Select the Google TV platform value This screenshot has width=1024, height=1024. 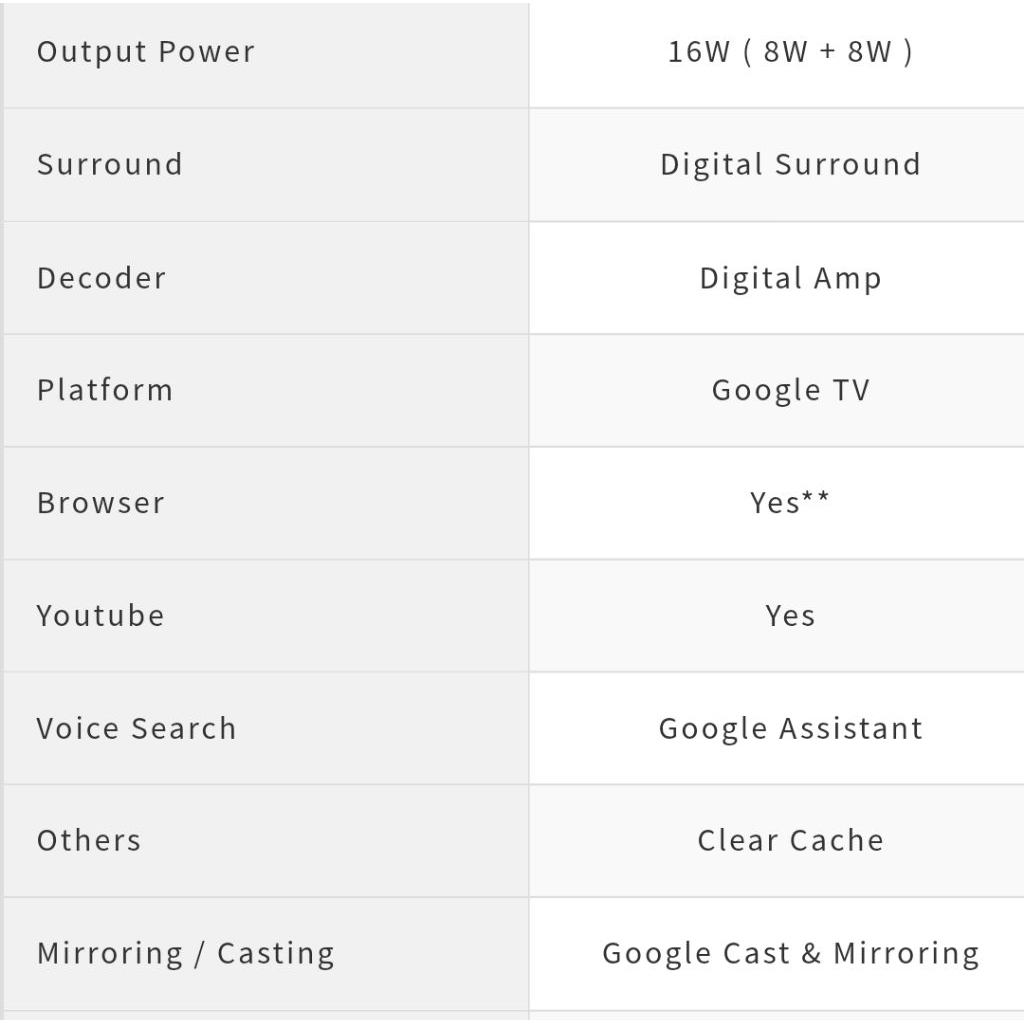(790, 389)
